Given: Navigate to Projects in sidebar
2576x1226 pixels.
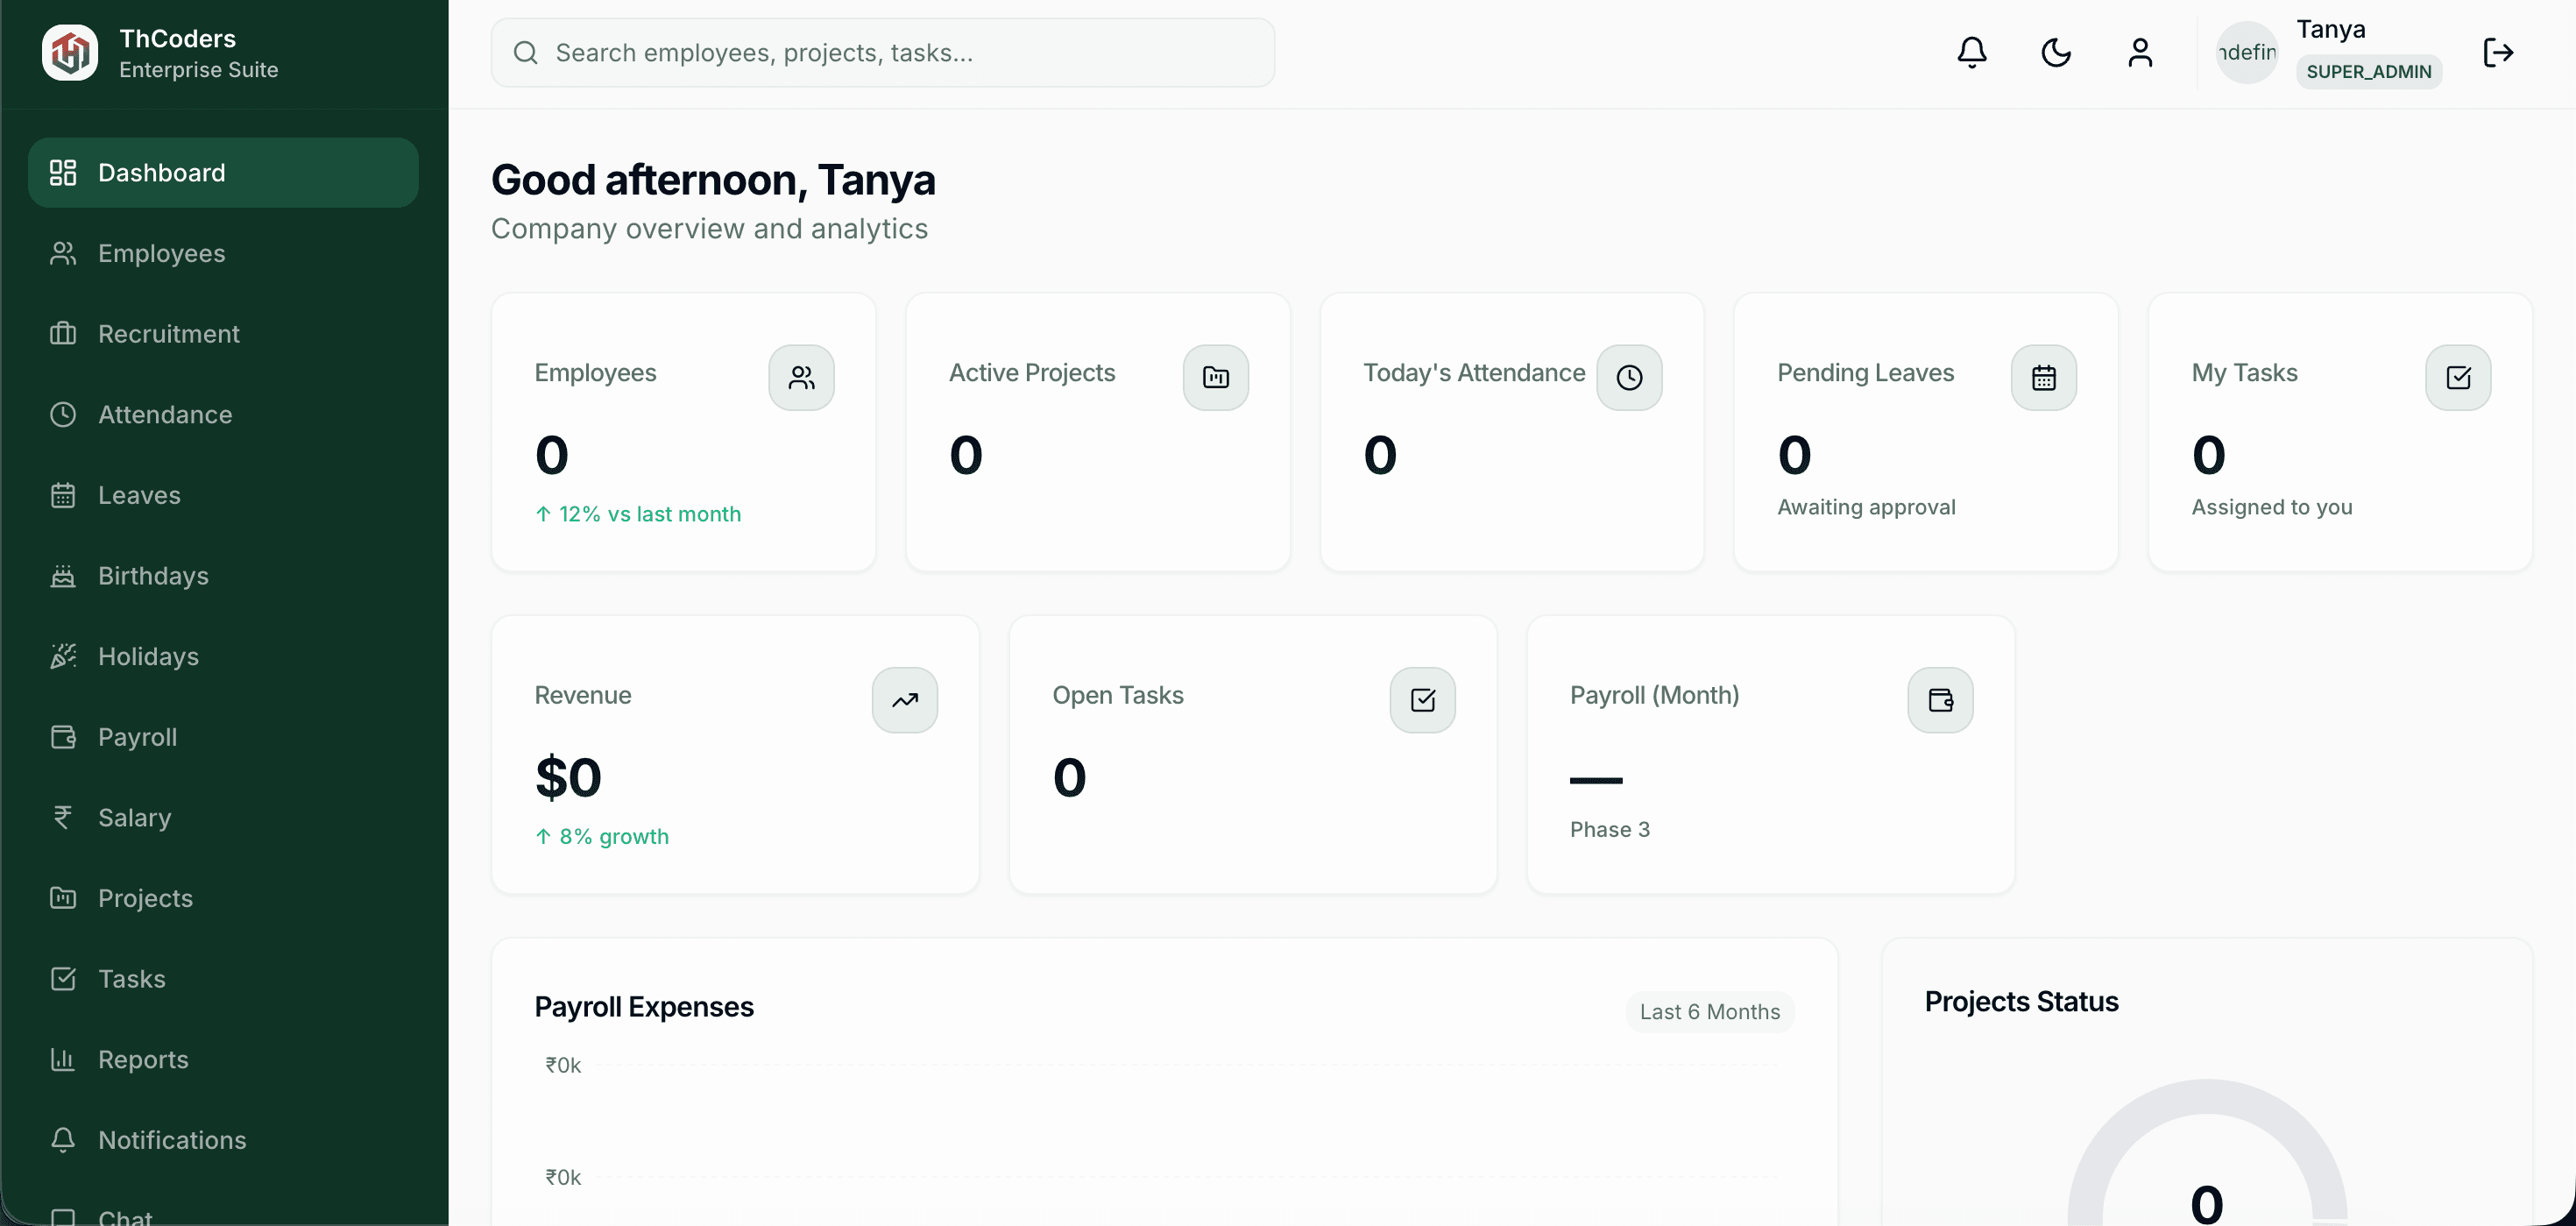Looking at the screenshot, I should click(223, 898).
